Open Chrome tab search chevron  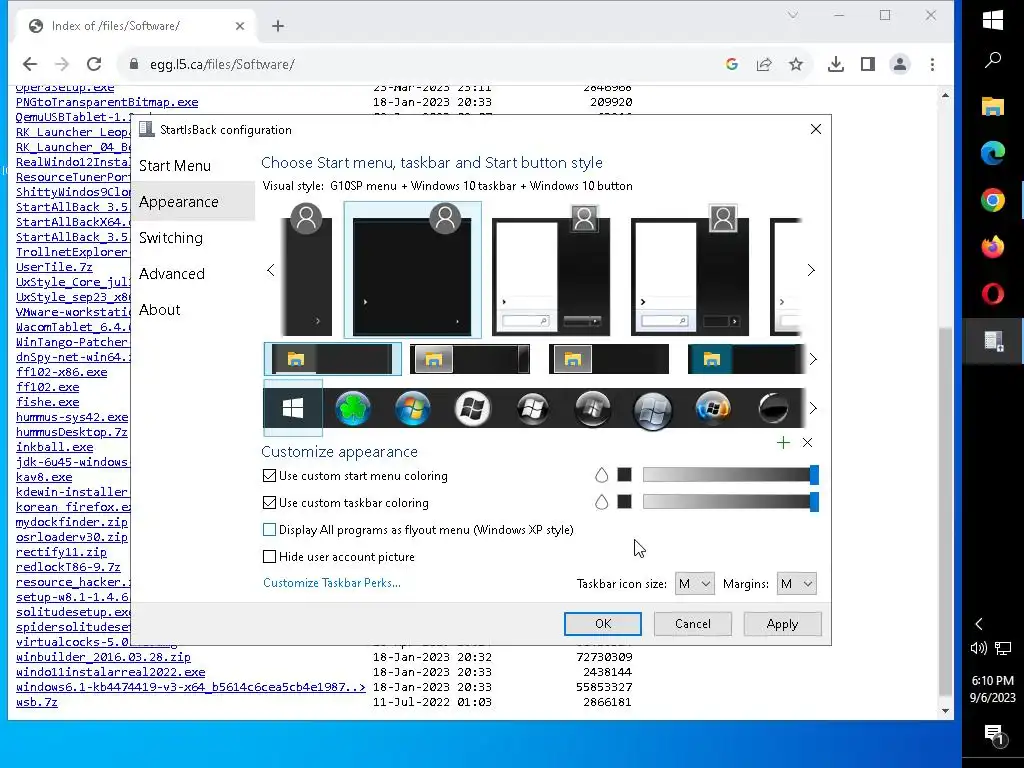pos(793,15)
